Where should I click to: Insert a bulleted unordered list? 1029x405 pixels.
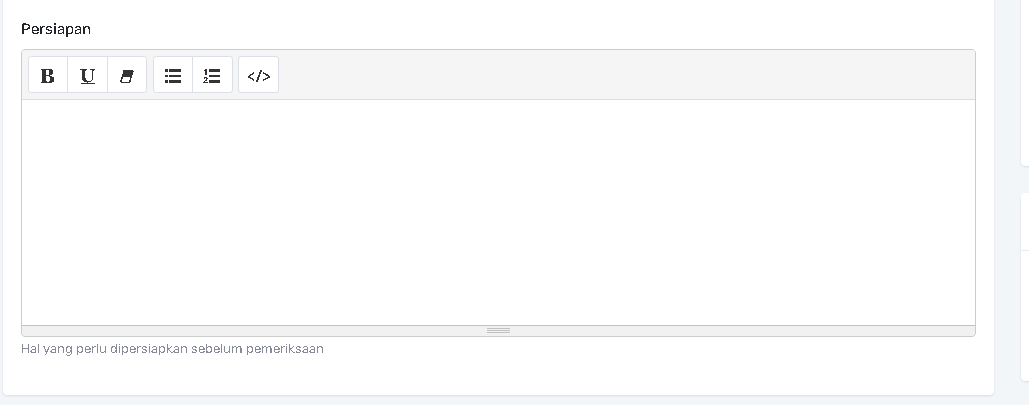(x=173, y=75)
